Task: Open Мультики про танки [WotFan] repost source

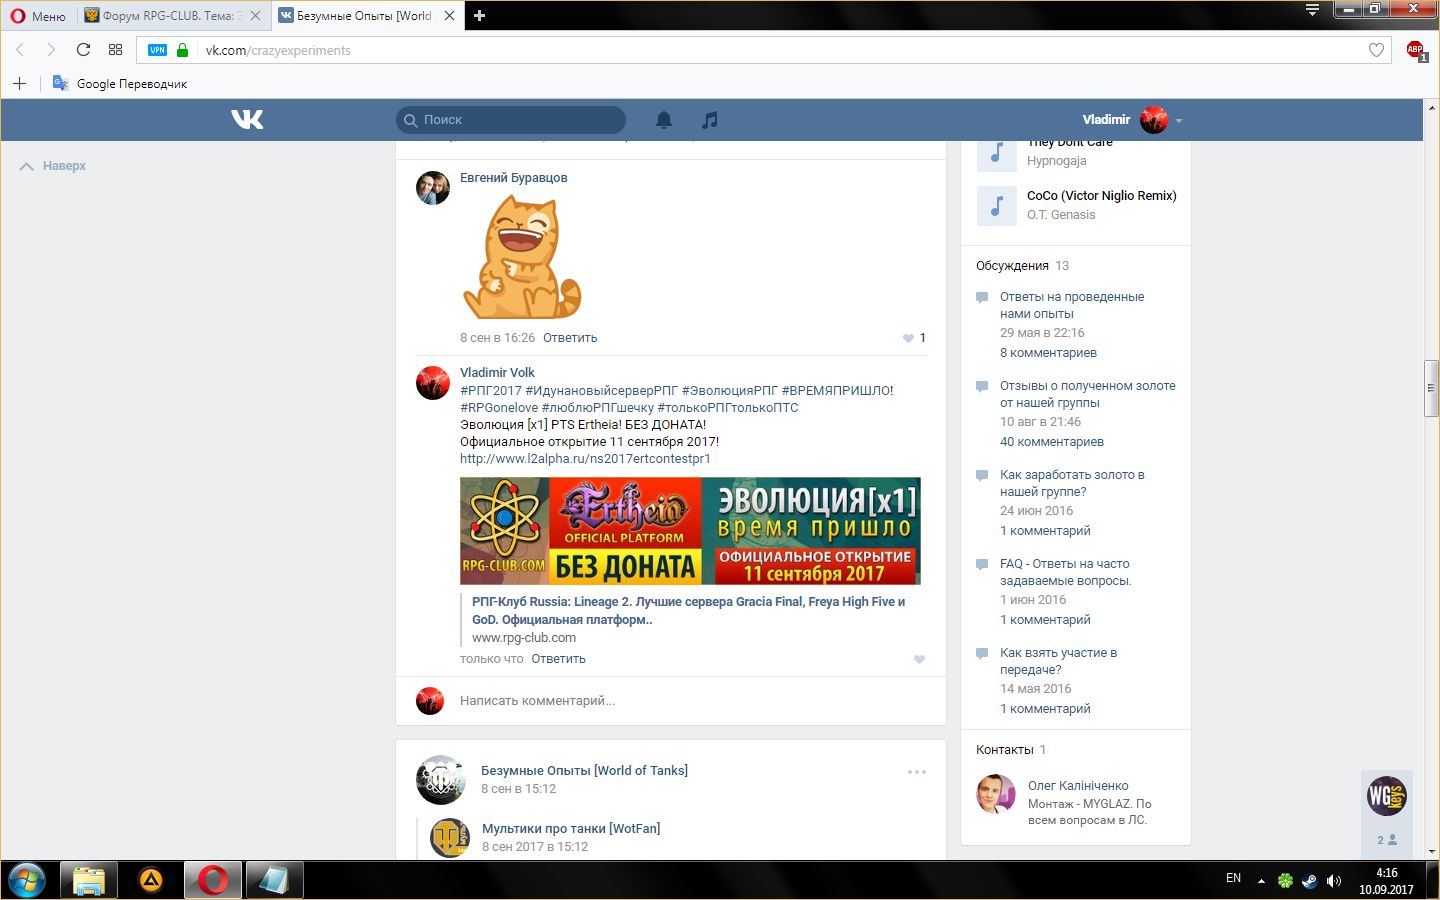Action: pyautogui.click(x=571, y=829)
